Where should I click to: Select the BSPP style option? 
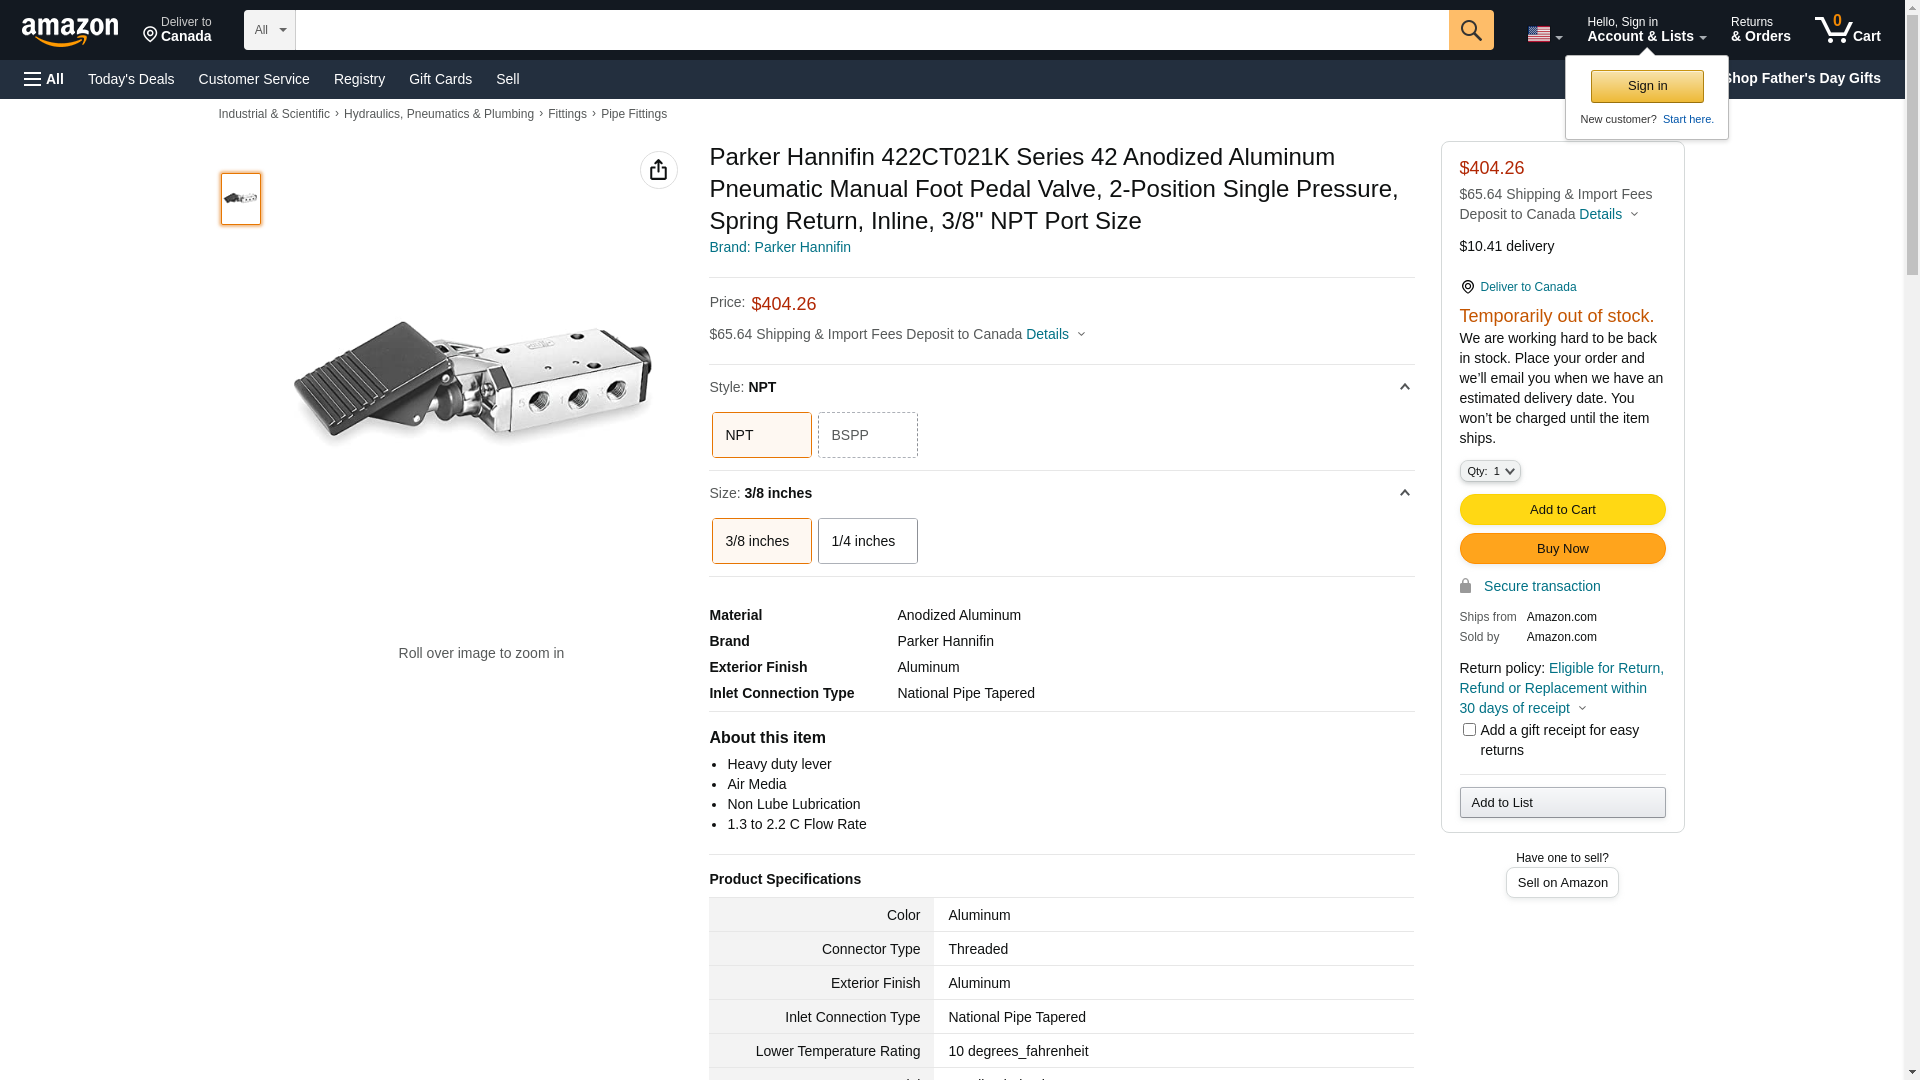(x=867, y=435)
